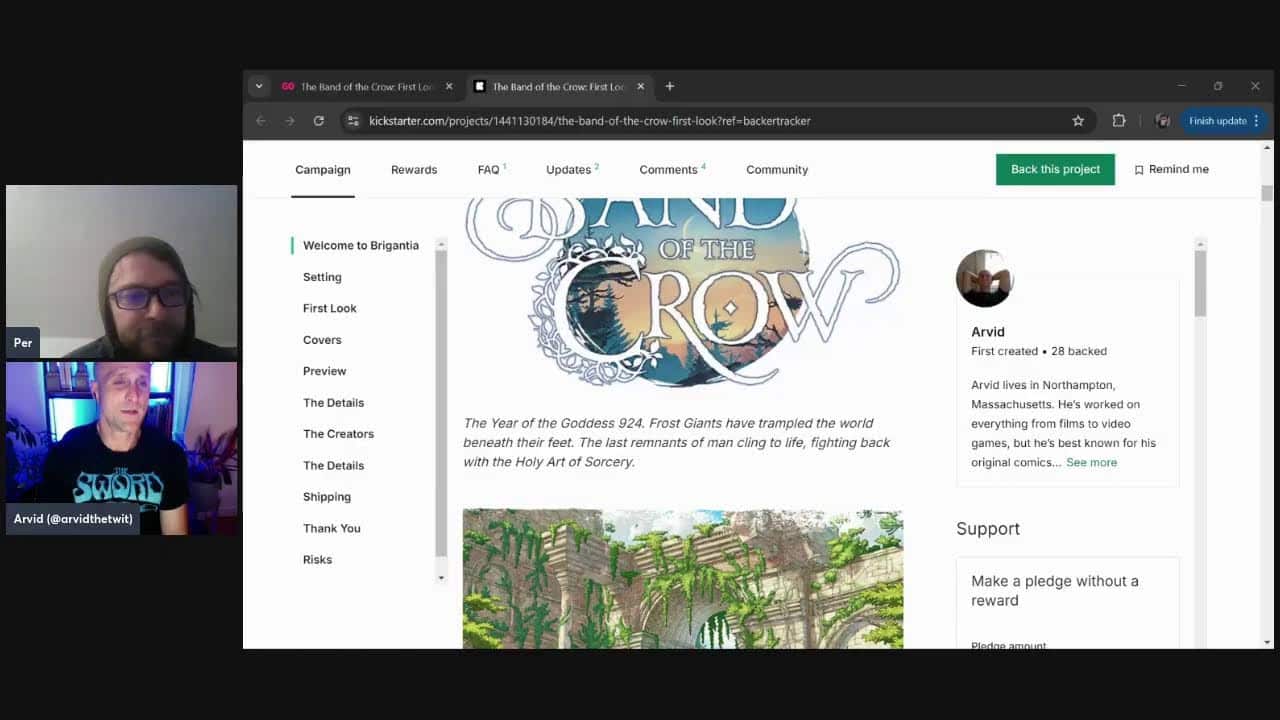Click the browser back arrow
Image resolution: width=1280 pixels, height=720 pixels.
261,121
